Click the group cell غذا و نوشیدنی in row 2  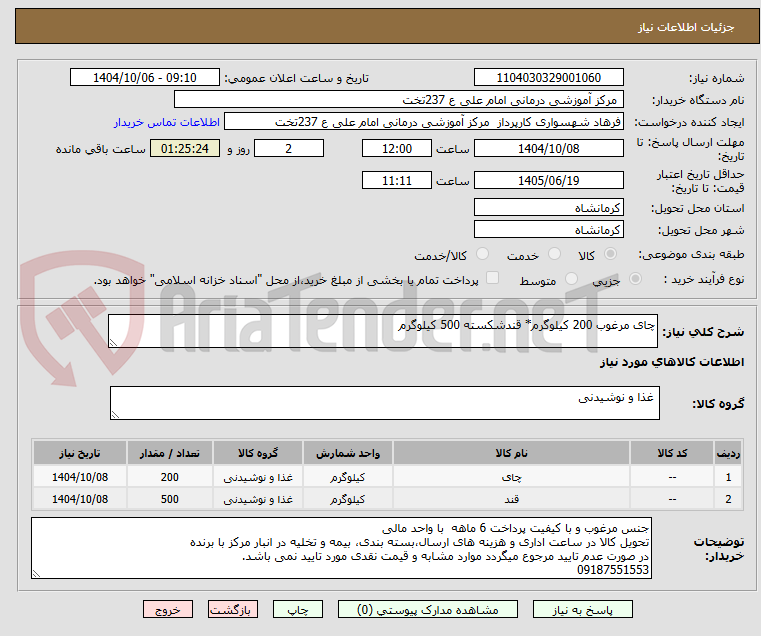258,499
